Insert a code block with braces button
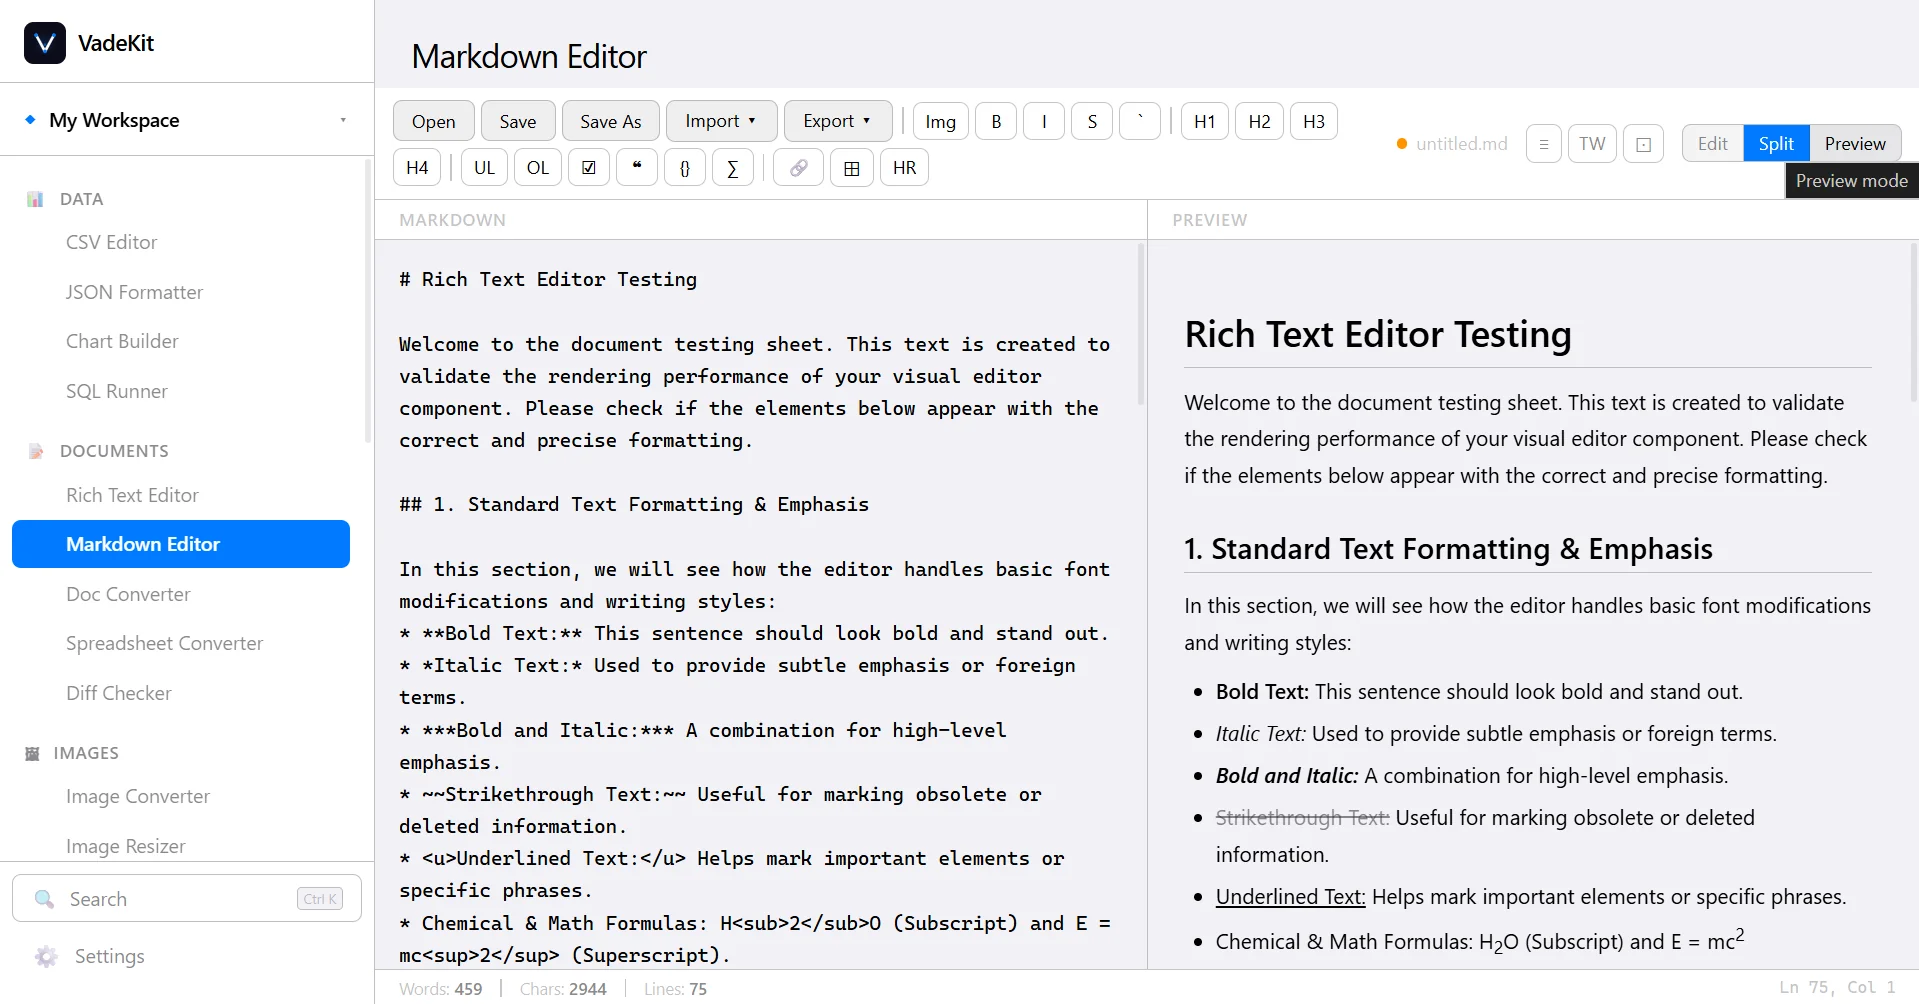Screen dimensions: 1919x1004 point(685,167)
